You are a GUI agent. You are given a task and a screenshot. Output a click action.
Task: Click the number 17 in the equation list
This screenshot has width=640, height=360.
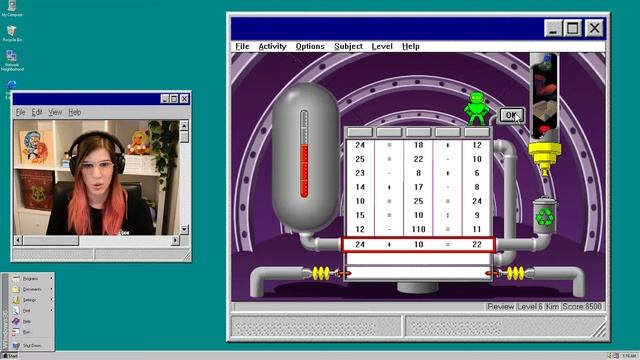tap(418, 187)
